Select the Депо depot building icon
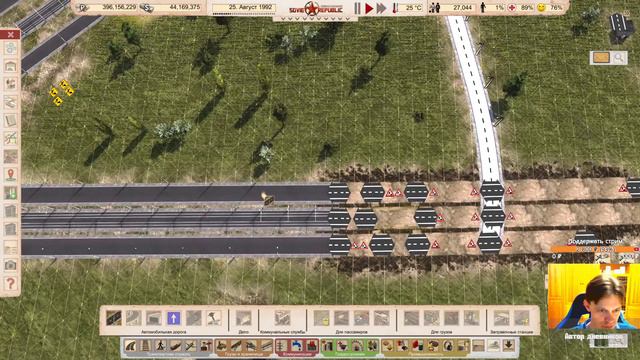Image resolution: width=640 pixels, height=360 pixels. tap(244, 318)
